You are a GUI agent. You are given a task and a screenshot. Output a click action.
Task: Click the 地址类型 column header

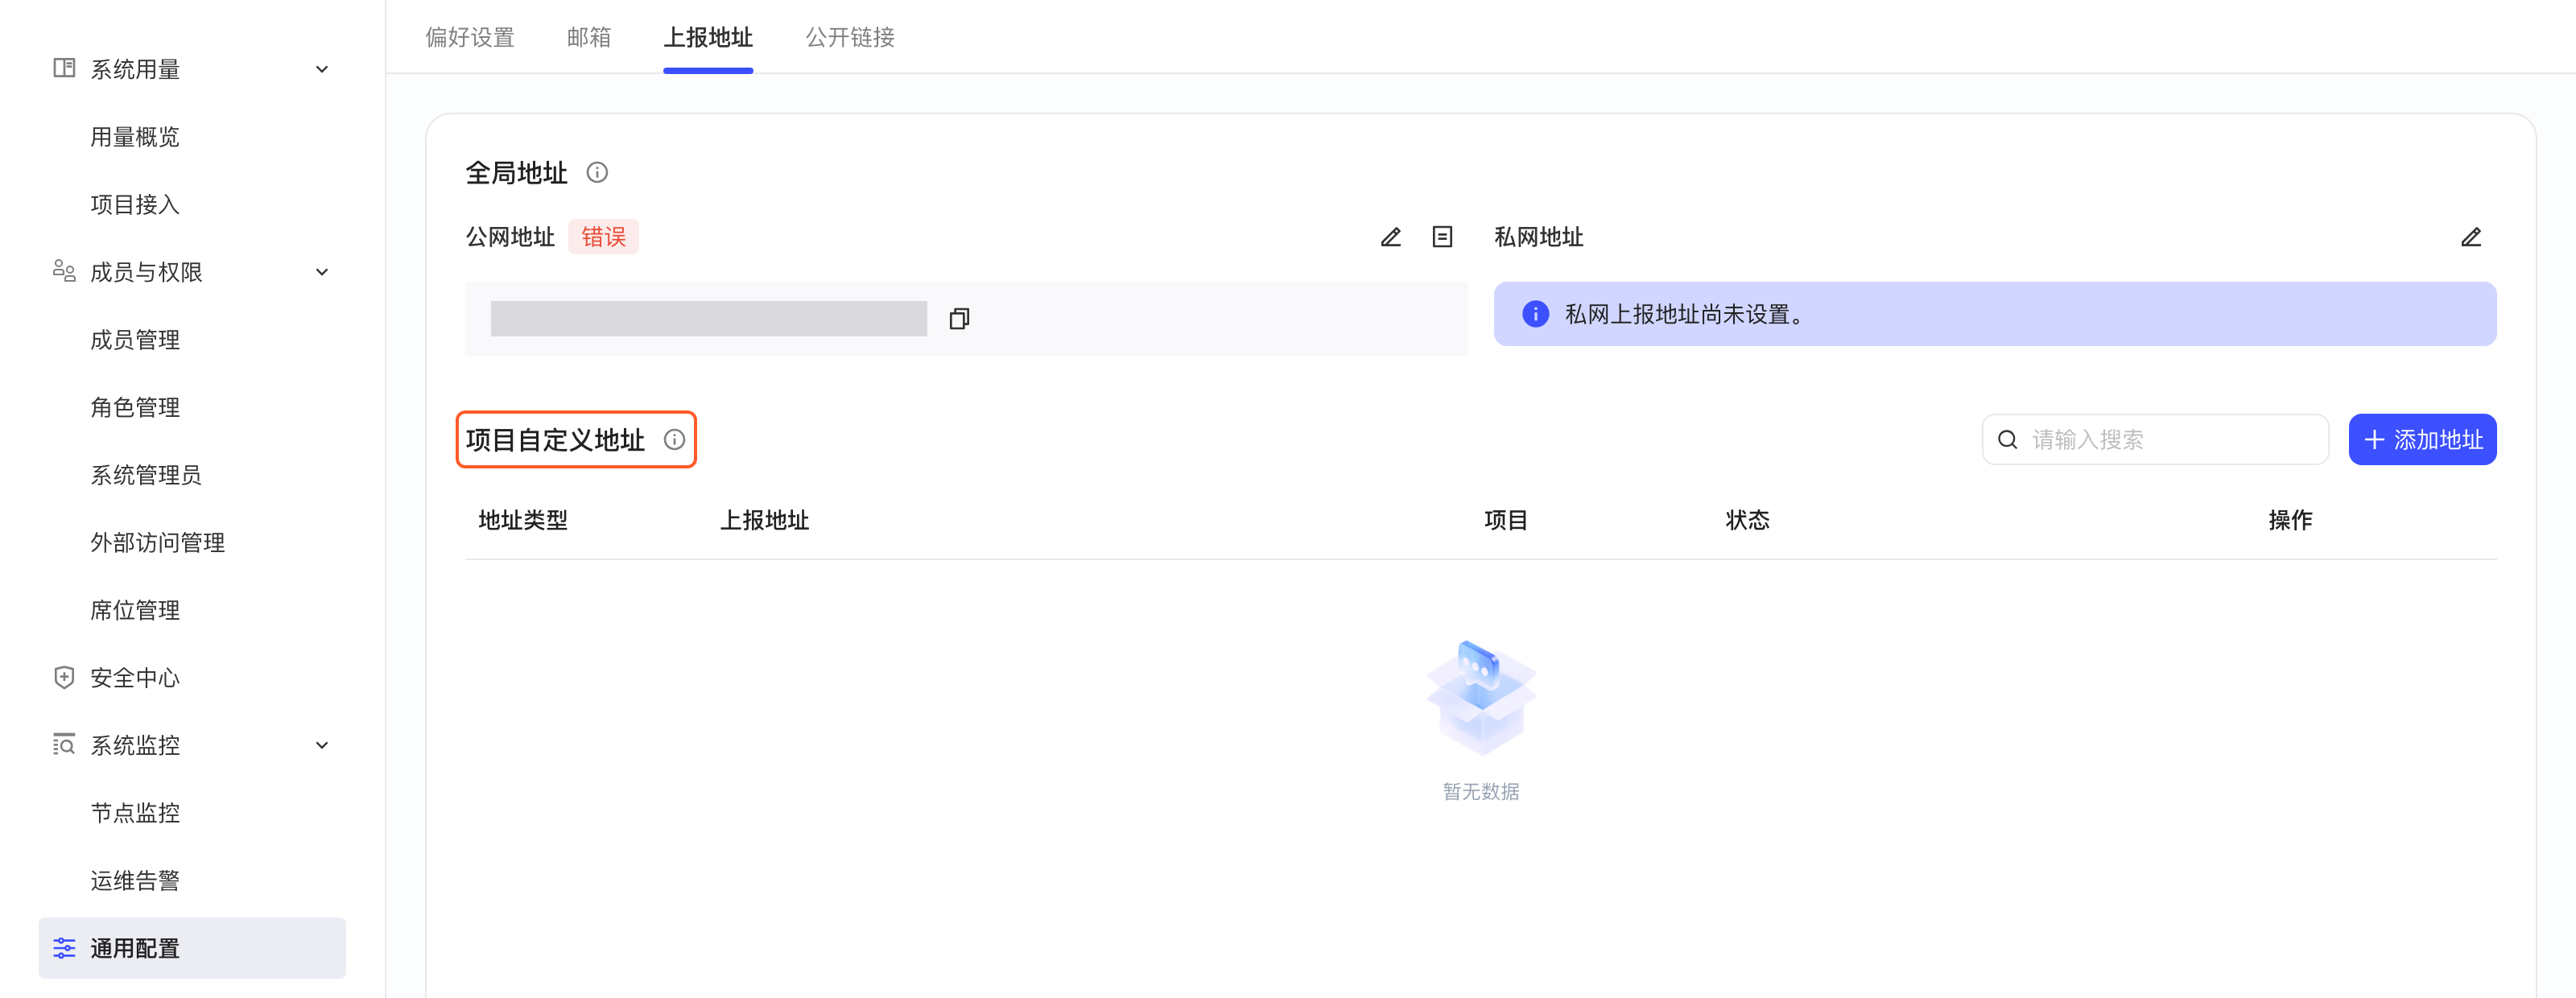(523, 520)
